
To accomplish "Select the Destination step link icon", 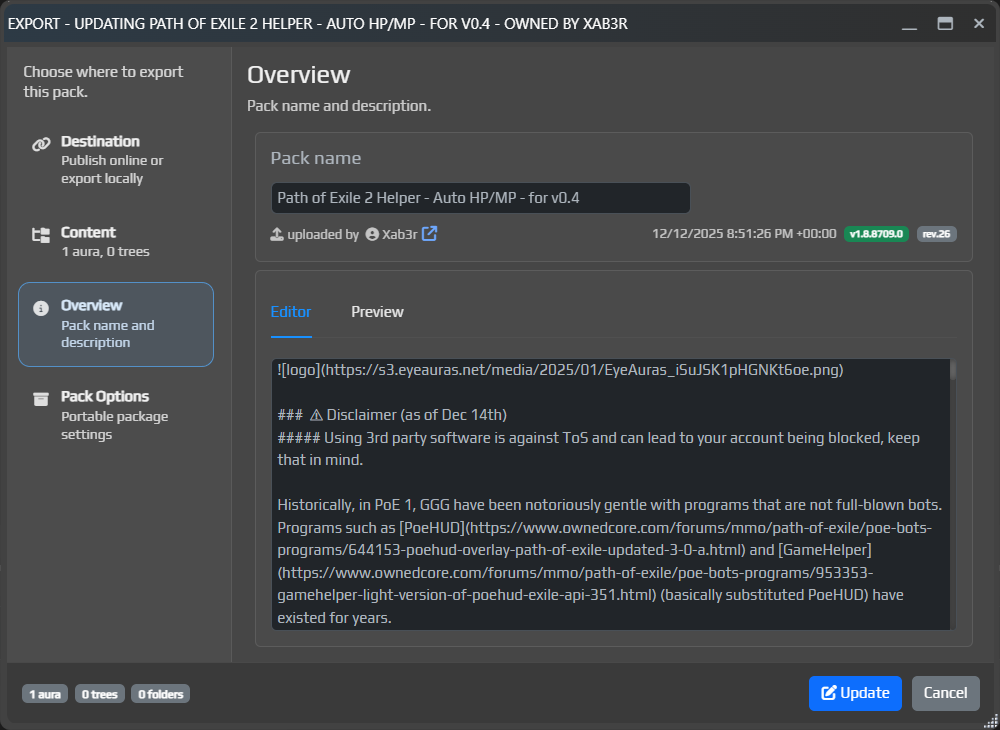I will pyautogui.click(x=41, y=141).
